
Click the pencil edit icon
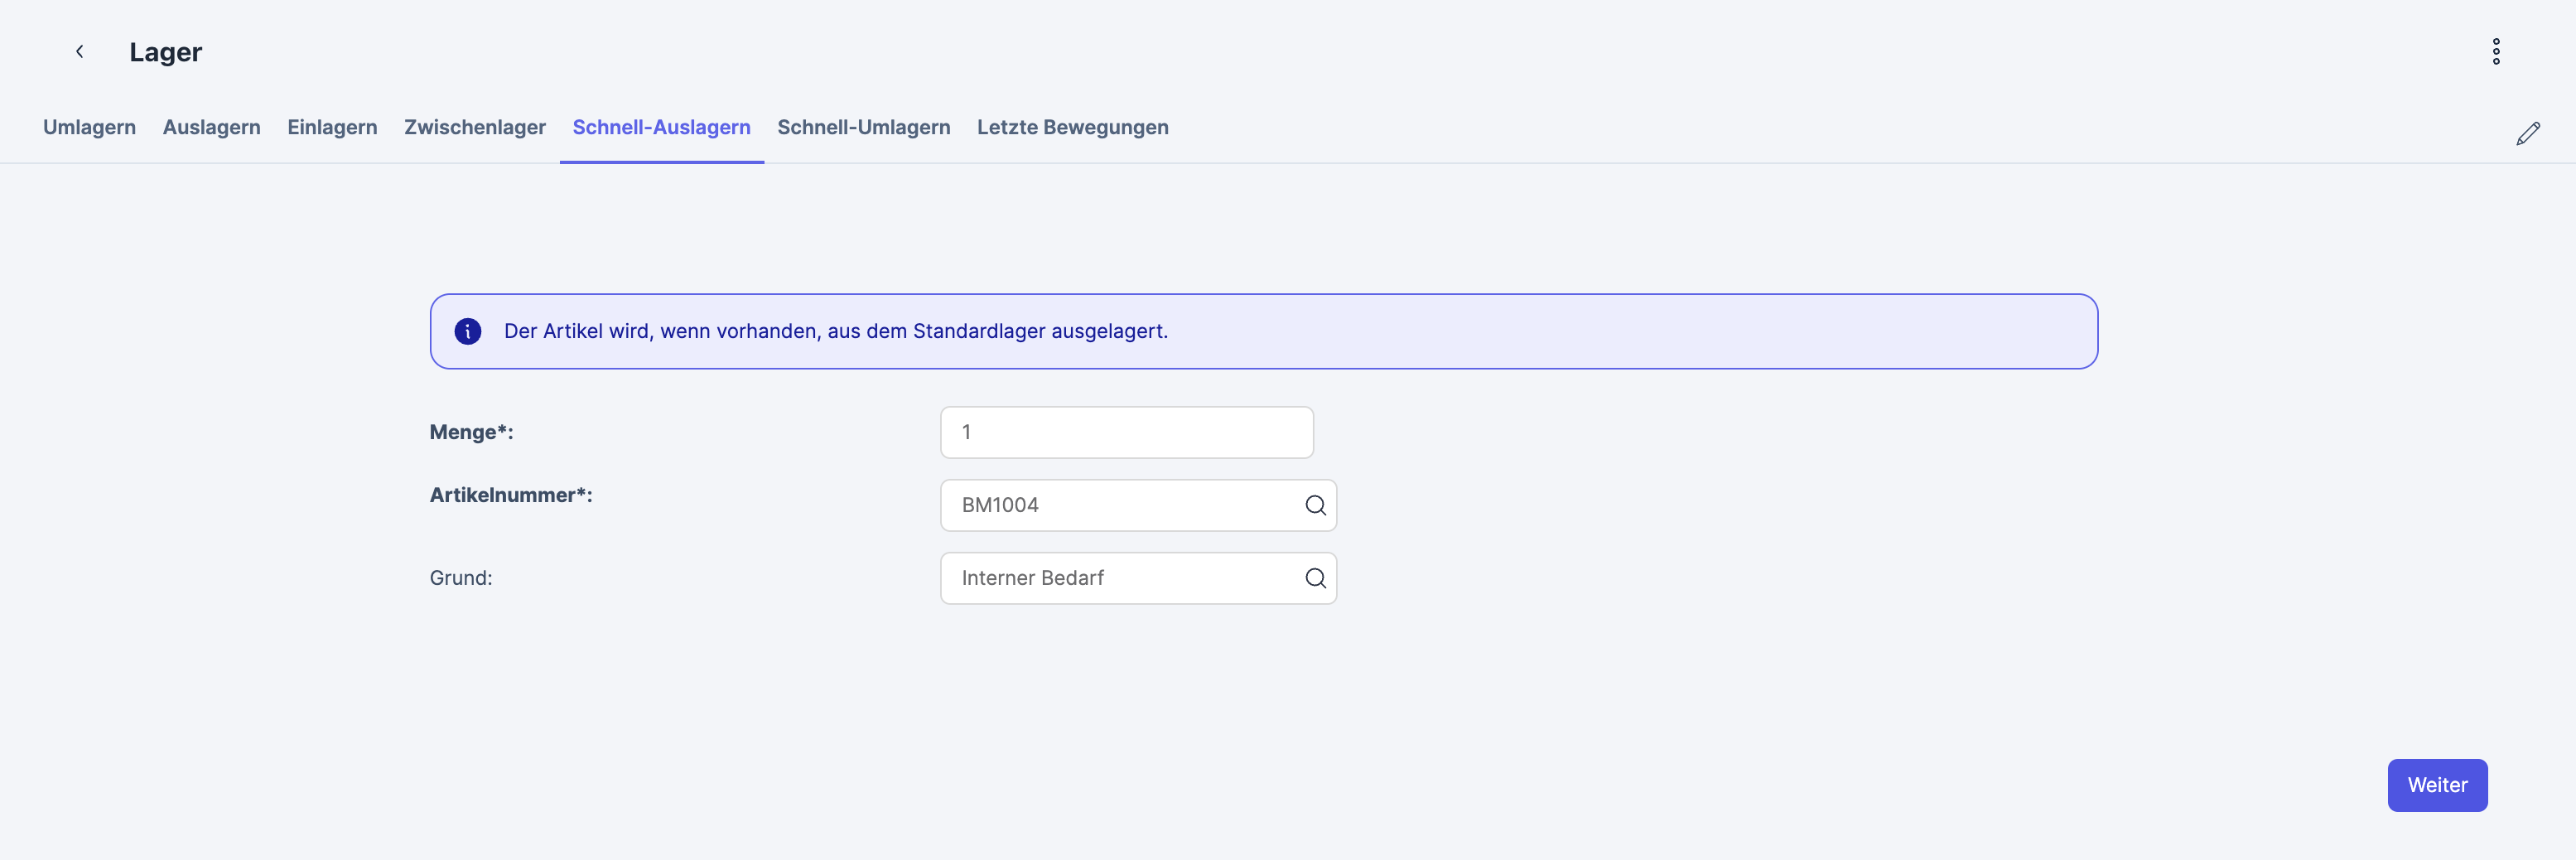pos(2527,134)
